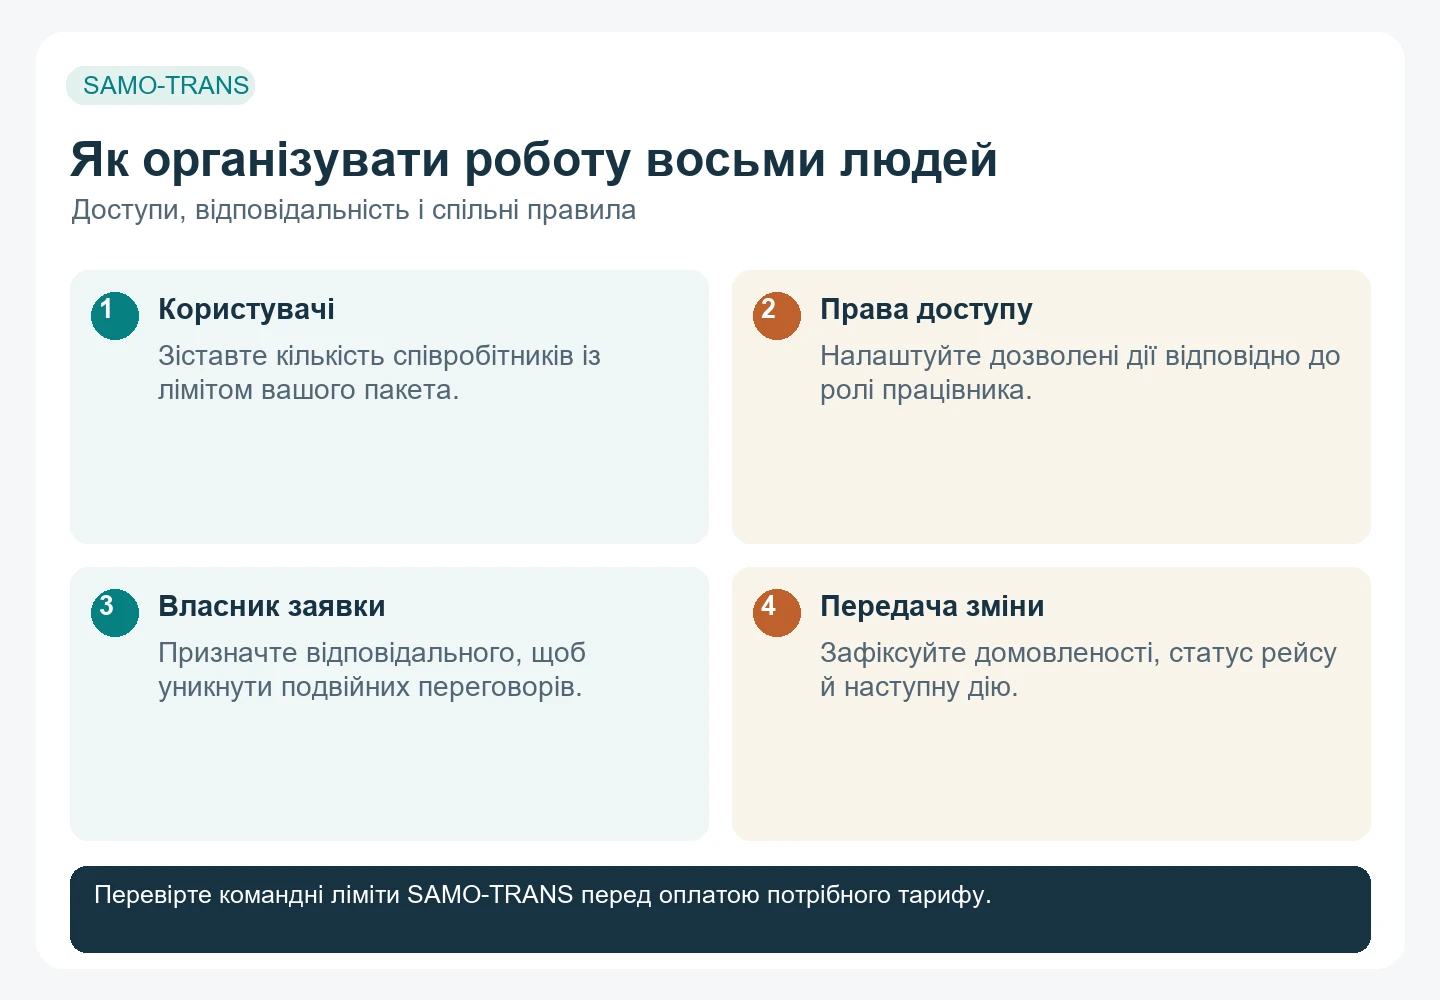Click text 'Призначте відповідального, щоб уникнути'

(372, 670)
